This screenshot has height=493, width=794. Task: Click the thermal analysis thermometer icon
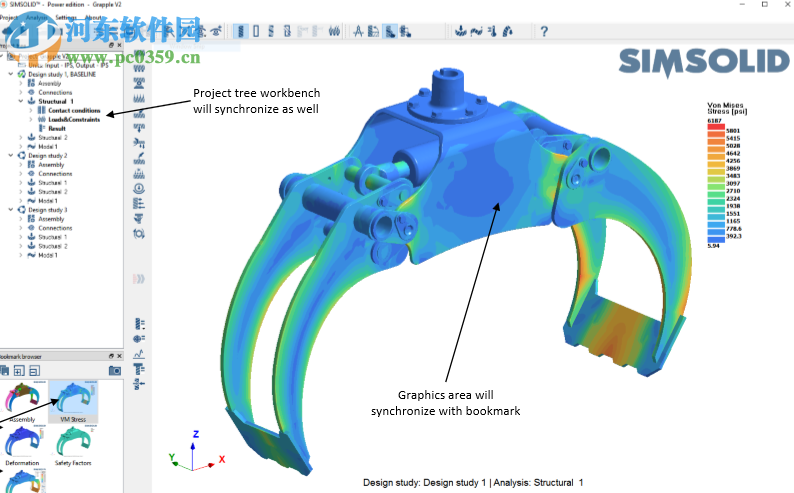[x=492, y=31]
